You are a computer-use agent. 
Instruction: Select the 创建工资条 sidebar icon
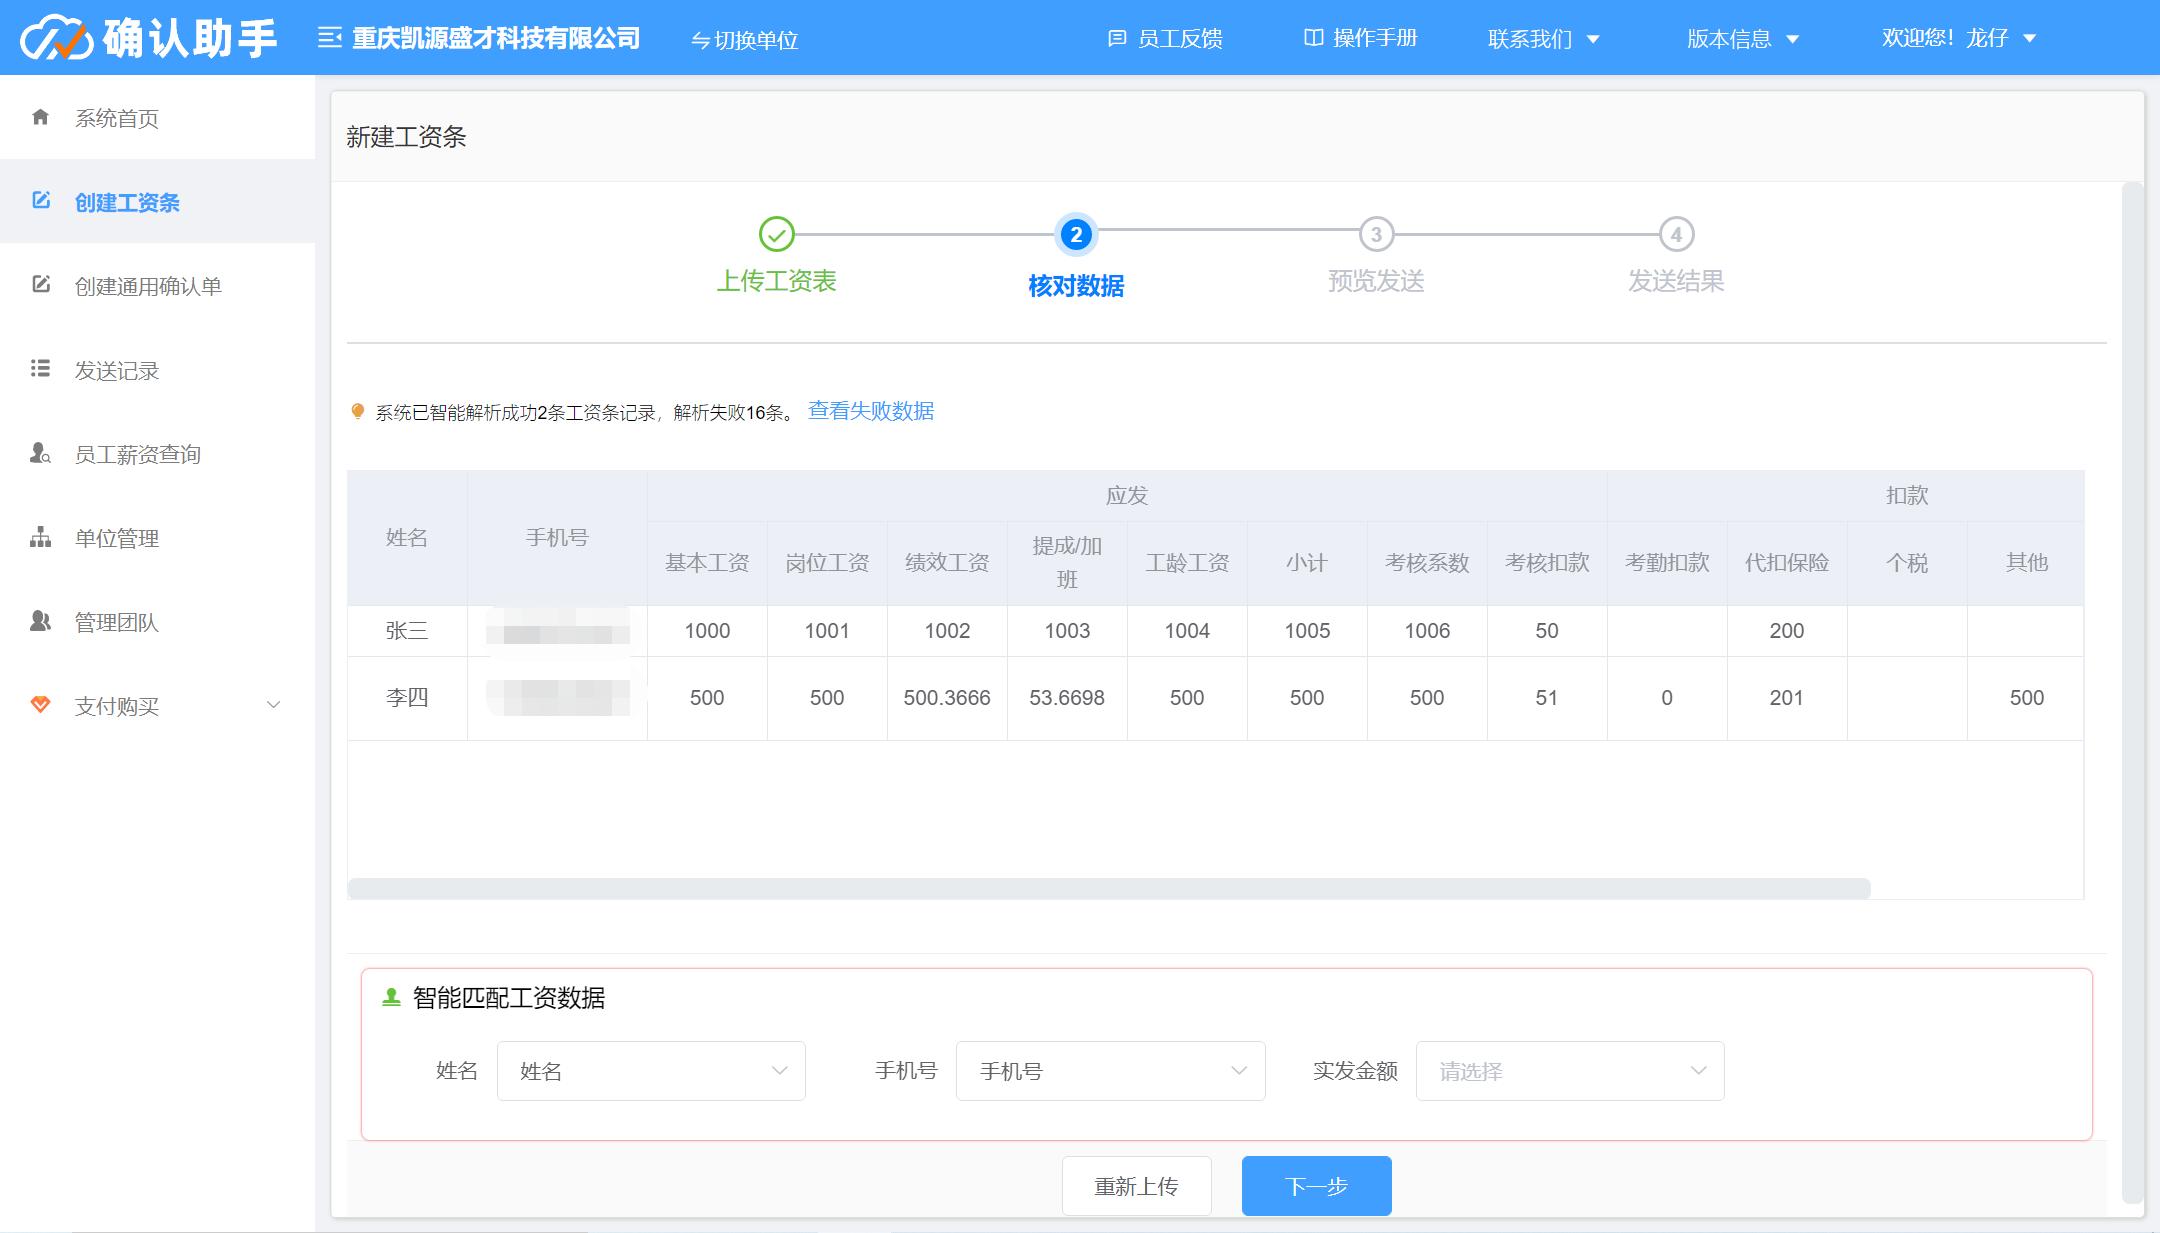40,202
